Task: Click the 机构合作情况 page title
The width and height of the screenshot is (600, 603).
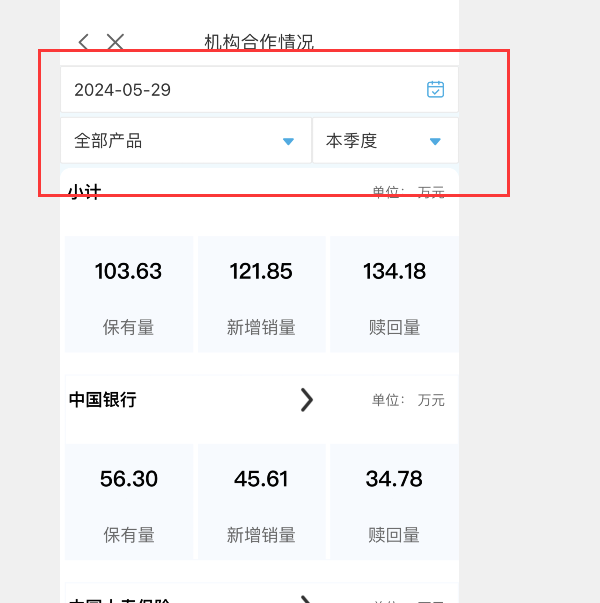Action: (259, 42)
